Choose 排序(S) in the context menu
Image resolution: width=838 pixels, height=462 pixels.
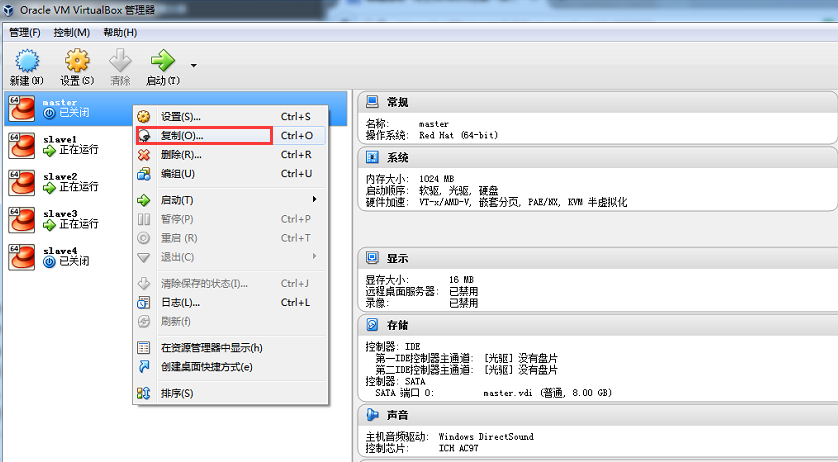(231, 394)
